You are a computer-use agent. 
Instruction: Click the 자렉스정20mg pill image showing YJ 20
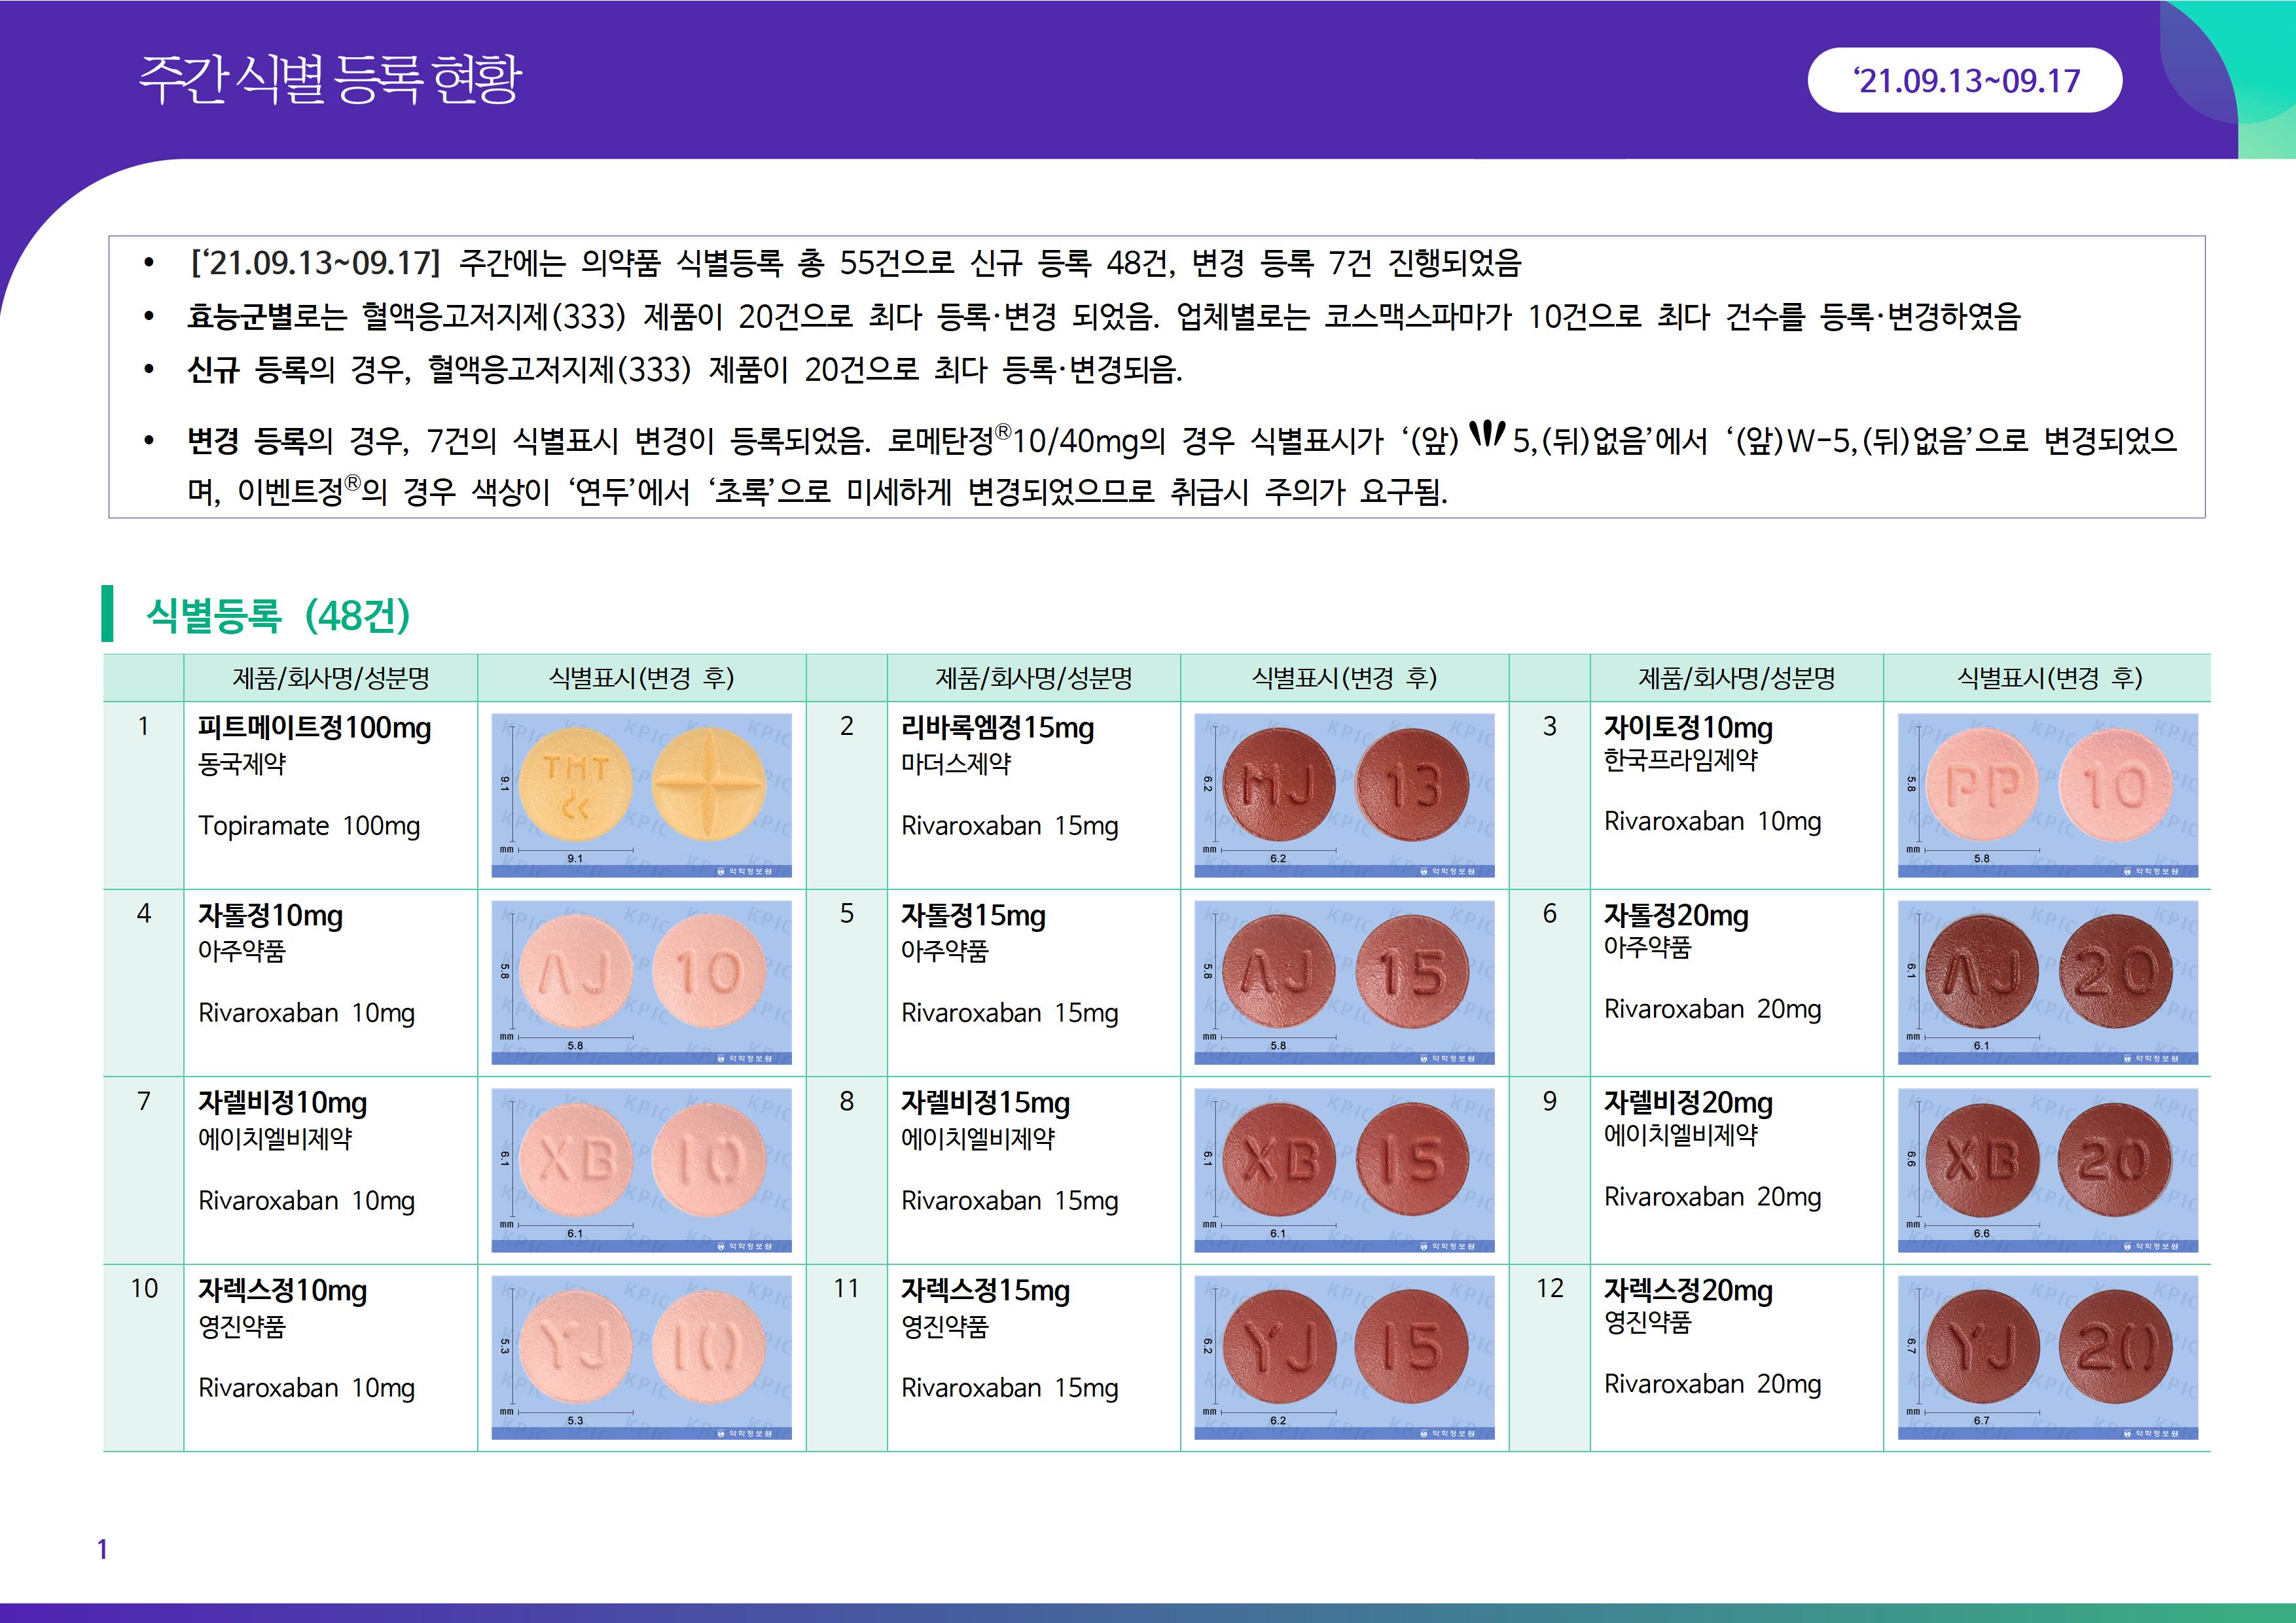point(2047,1357)
